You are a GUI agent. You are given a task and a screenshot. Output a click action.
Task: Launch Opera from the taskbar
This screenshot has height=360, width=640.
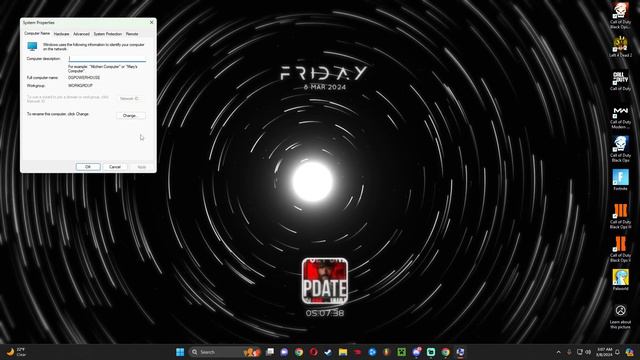click(313, 352)
